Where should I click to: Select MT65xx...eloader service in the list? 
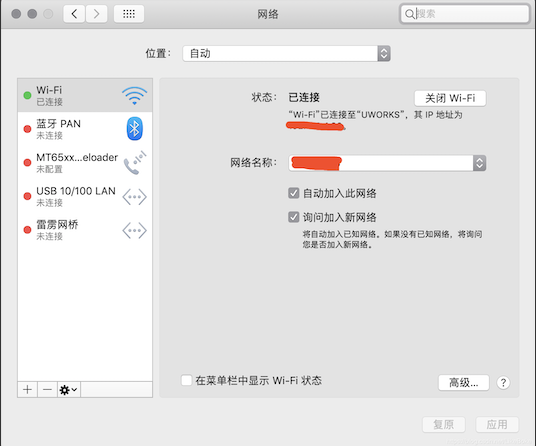(x=85, y=163)
